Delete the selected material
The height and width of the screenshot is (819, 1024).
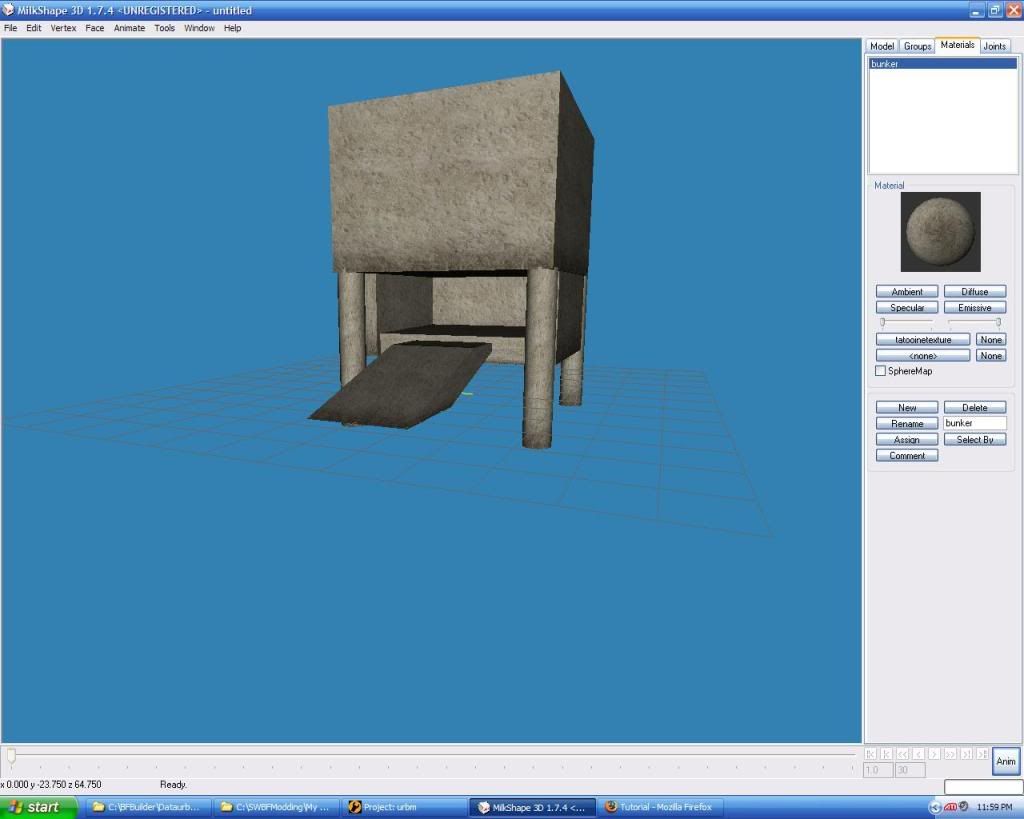pyautogui.click(x=974, y=408)
